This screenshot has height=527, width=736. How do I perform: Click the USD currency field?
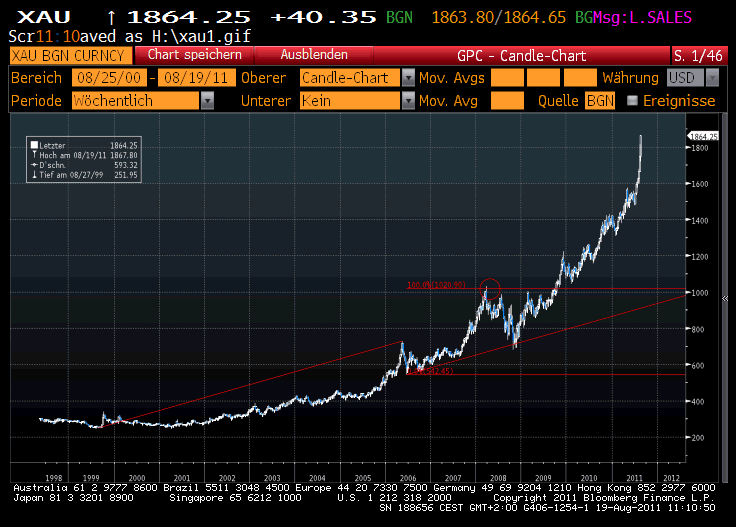click(685, 77)
